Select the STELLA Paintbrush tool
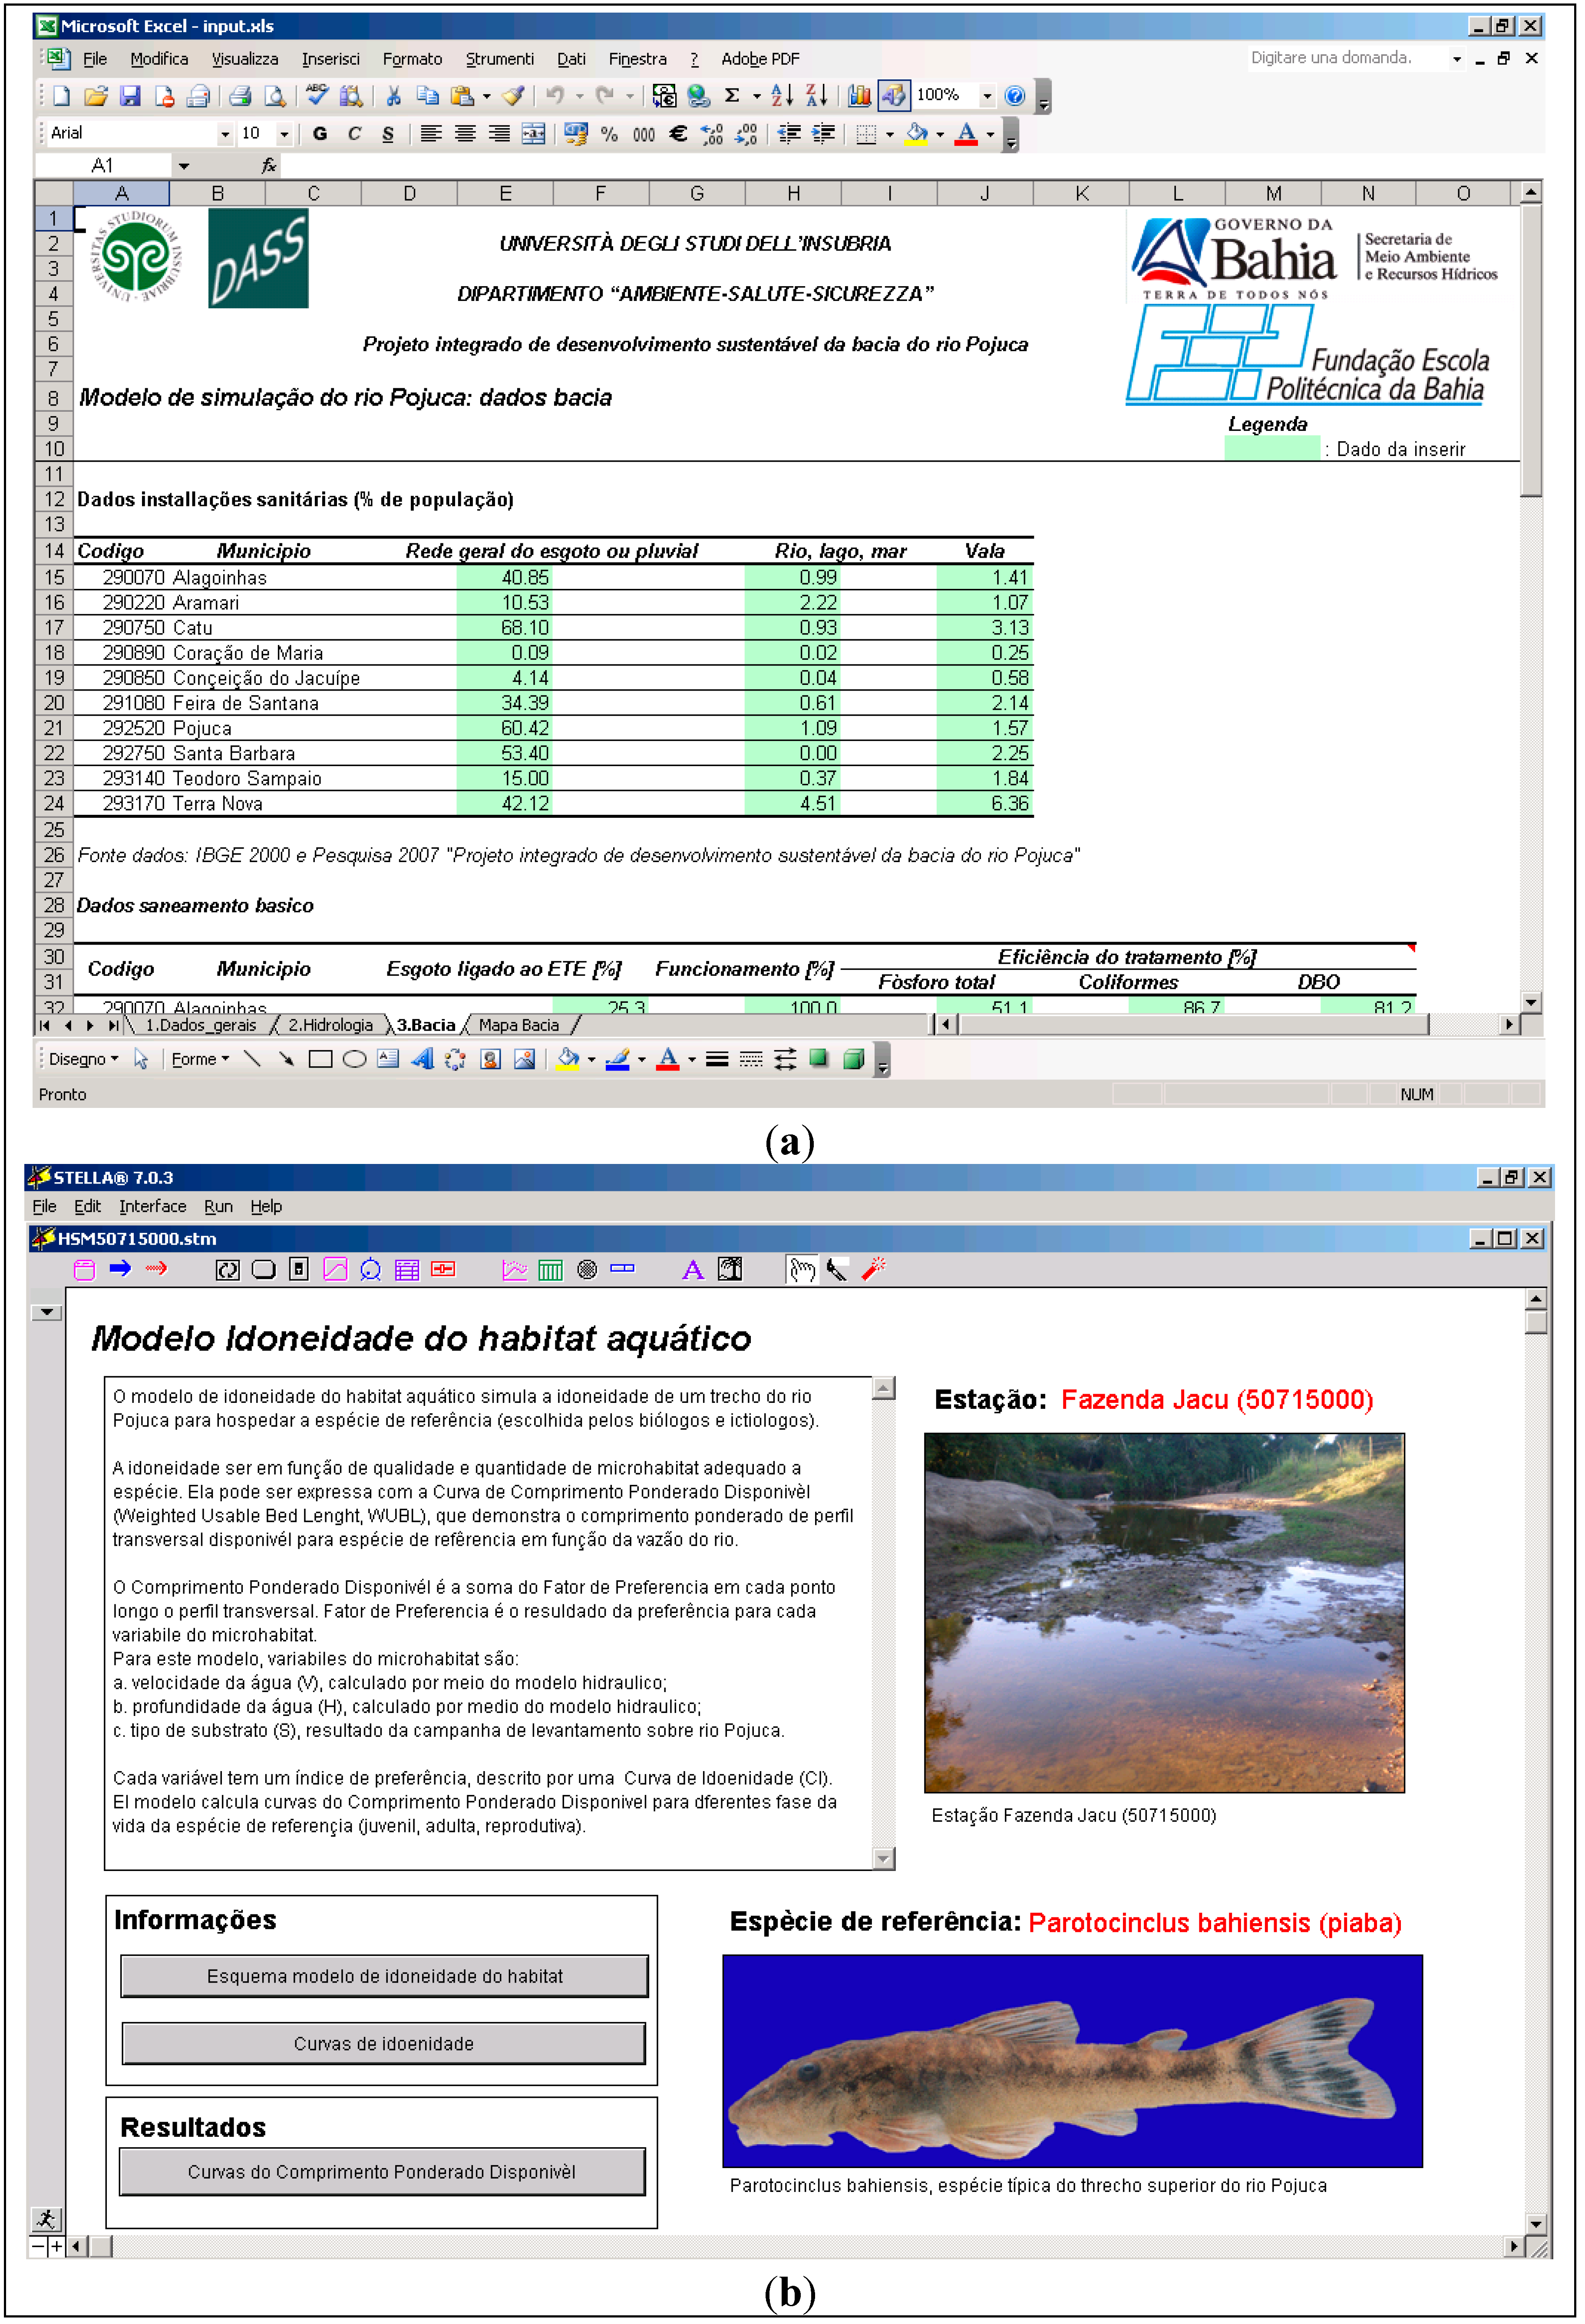 pos(836,1270)
